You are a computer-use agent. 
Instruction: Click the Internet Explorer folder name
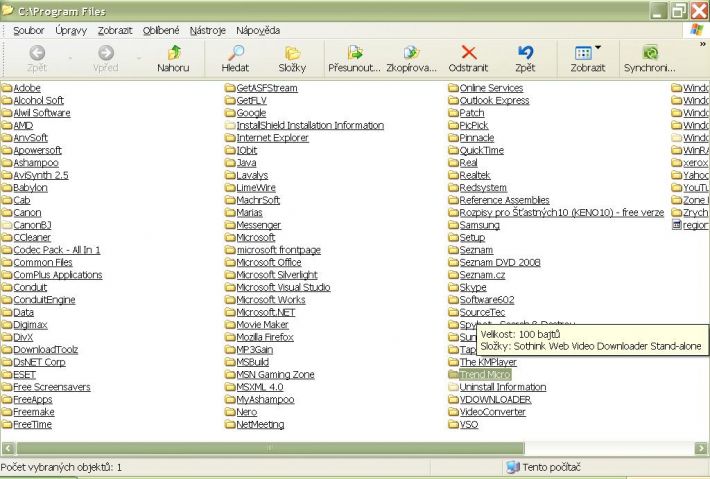coord(273,138)
